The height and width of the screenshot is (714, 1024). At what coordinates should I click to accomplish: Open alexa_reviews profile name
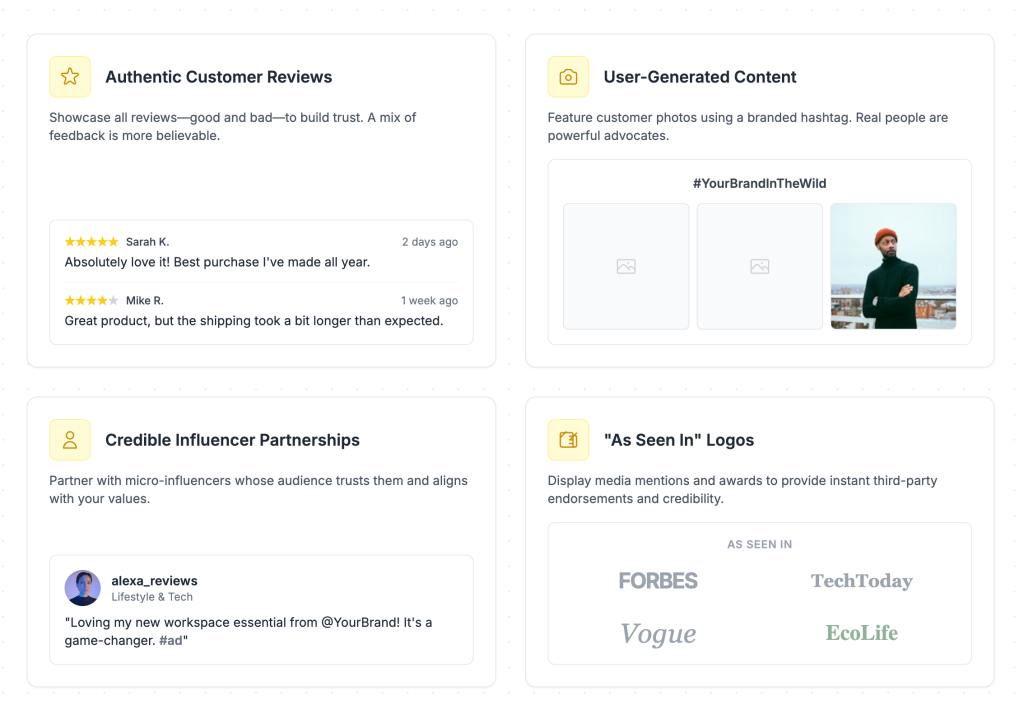click(154, 580)
